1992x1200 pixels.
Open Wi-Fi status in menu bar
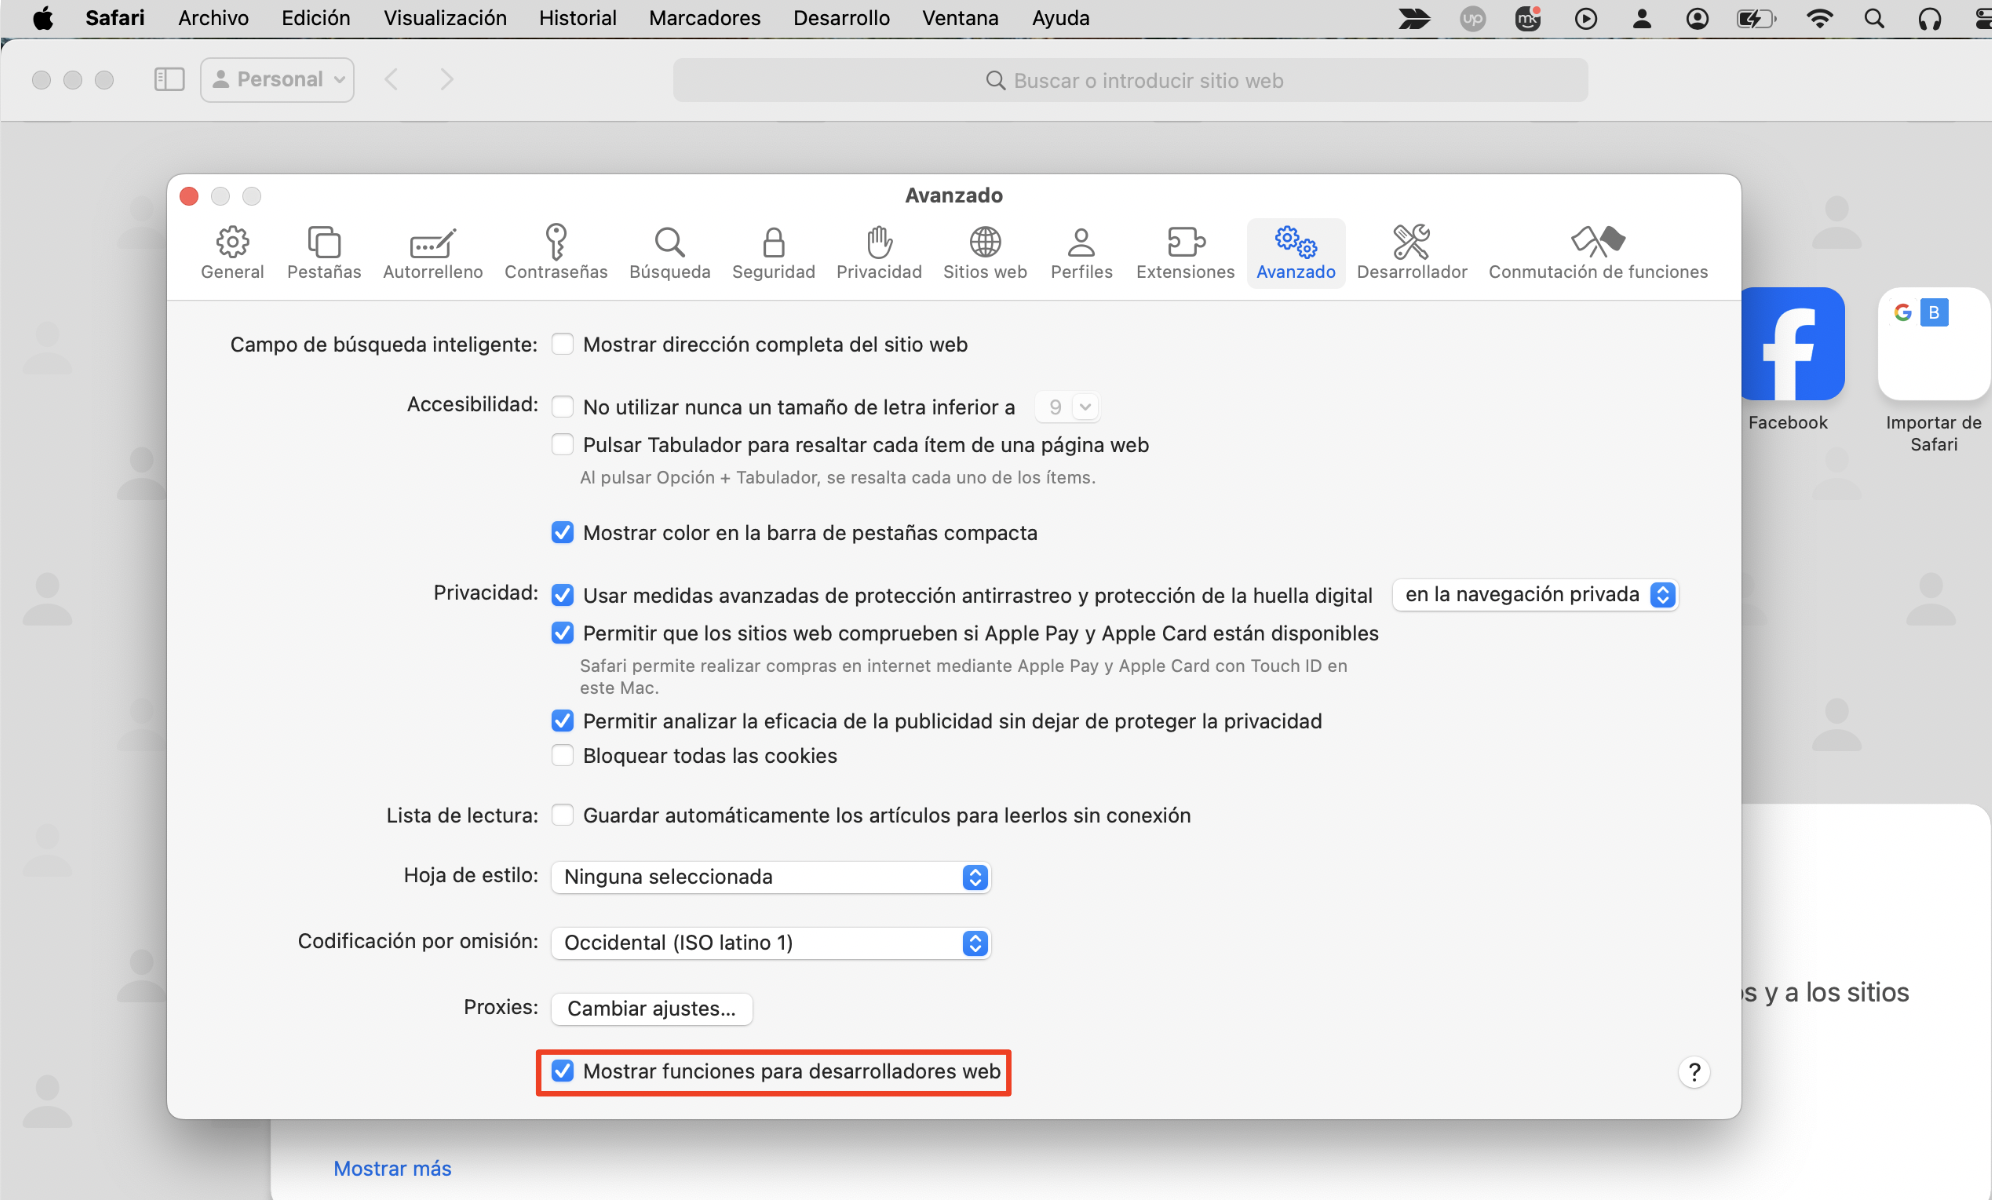(x=1820, y=18)
